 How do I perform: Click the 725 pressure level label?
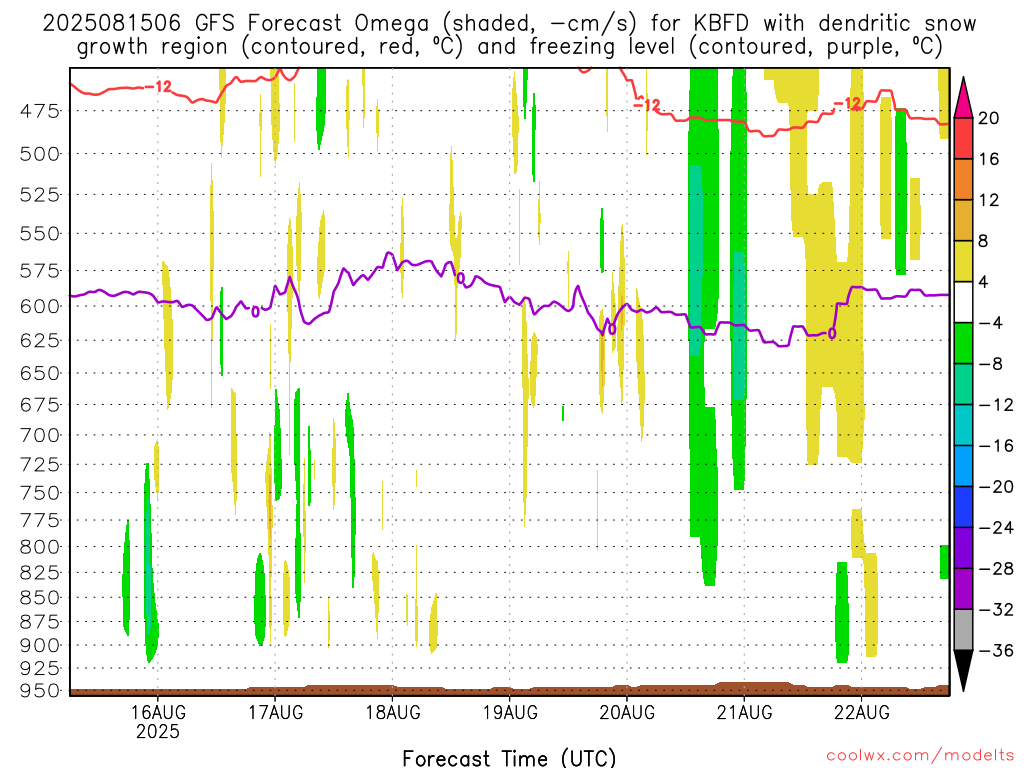tap(40, 464)
